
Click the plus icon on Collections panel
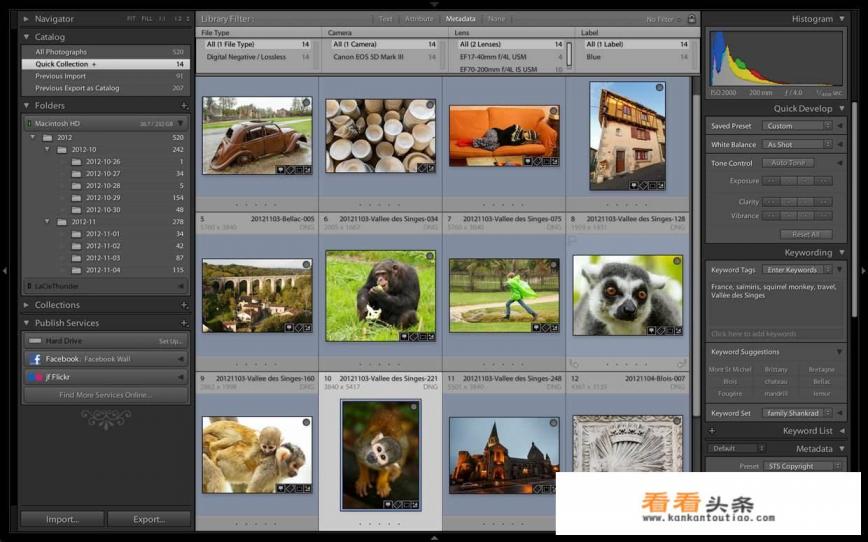click(184, 305)
